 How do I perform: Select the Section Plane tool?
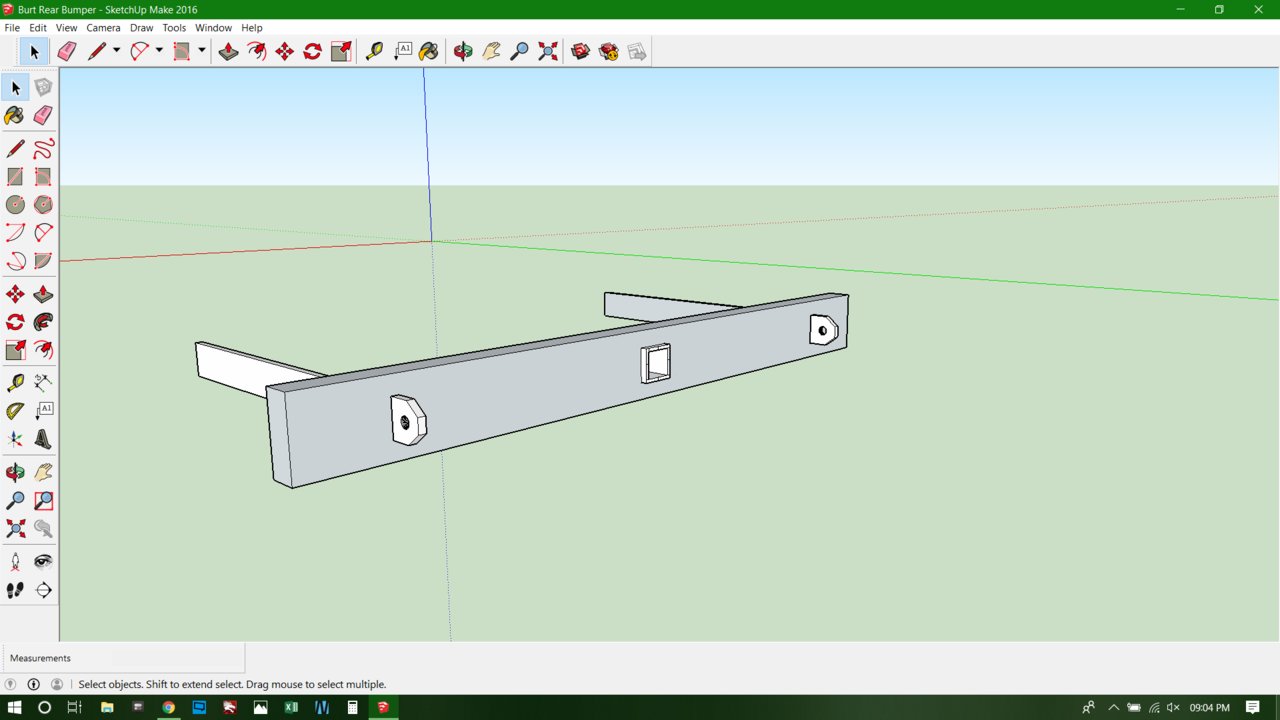pyautogui.click(x=43, y=590)
